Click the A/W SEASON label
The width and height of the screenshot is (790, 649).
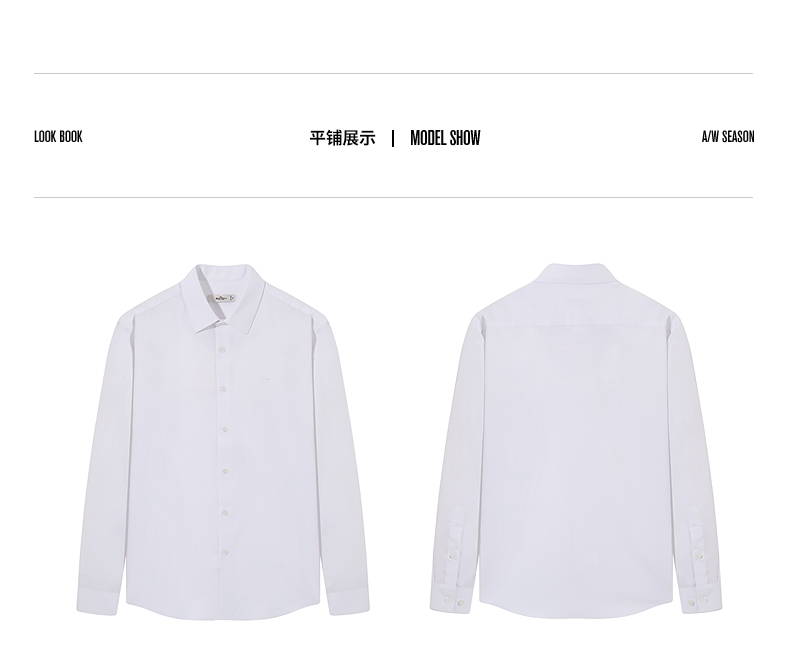click(728, 137)
